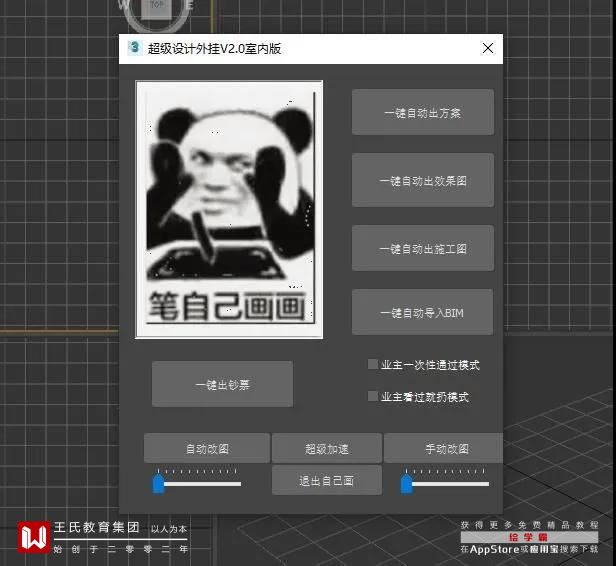
Task: Click the 退出自己画 button
Action: pos(326,480)
